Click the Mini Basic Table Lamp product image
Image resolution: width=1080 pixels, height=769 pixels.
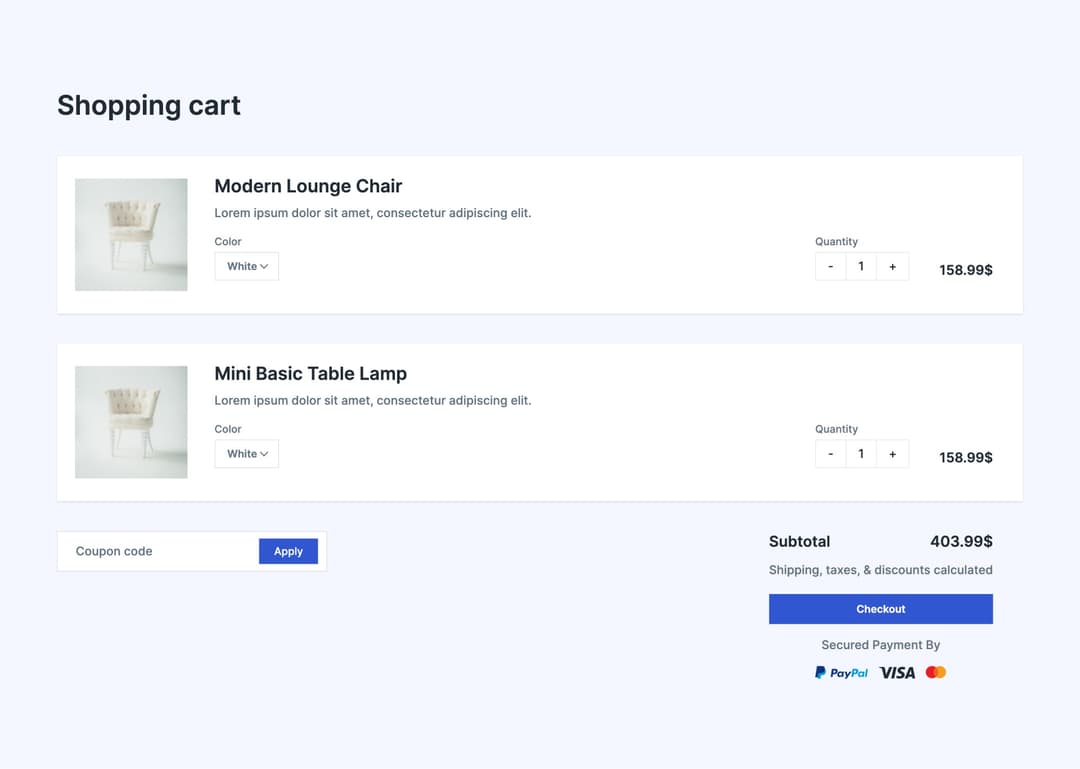131,422
